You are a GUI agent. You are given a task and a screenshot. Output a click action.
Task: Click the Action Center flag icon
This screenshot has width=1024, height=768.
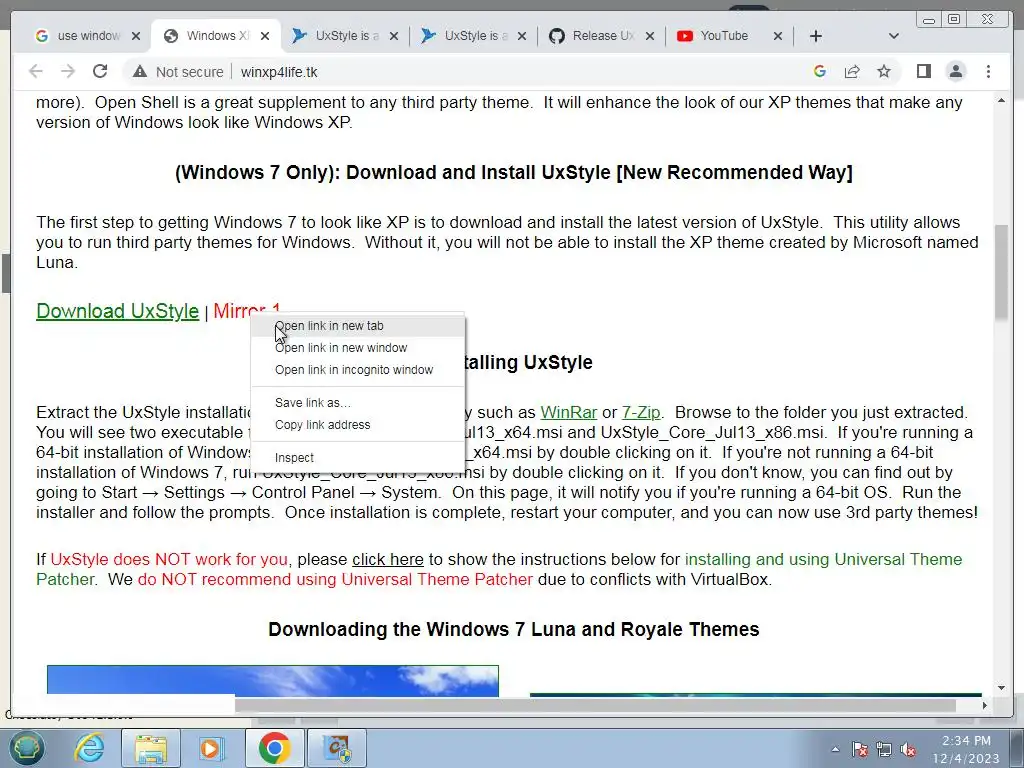(x=859, y=749)
